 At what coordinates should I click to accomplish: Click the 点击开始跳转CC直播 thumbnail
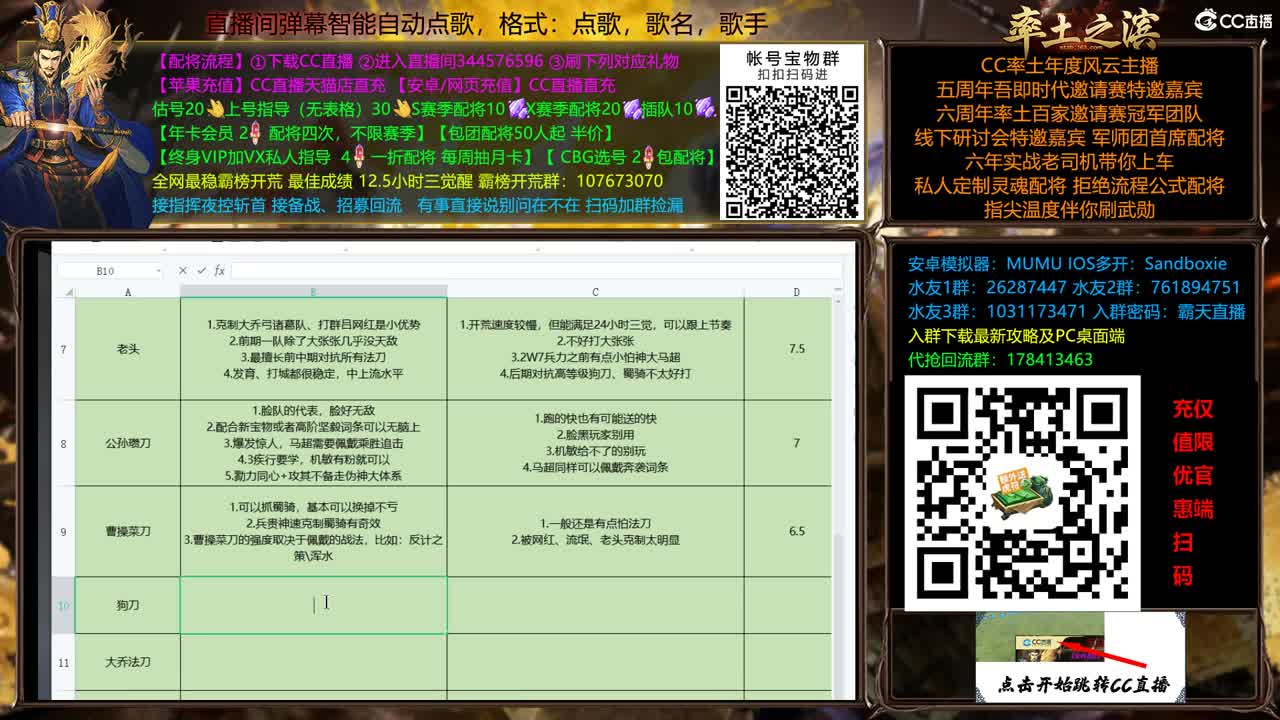coord(1080,656)
